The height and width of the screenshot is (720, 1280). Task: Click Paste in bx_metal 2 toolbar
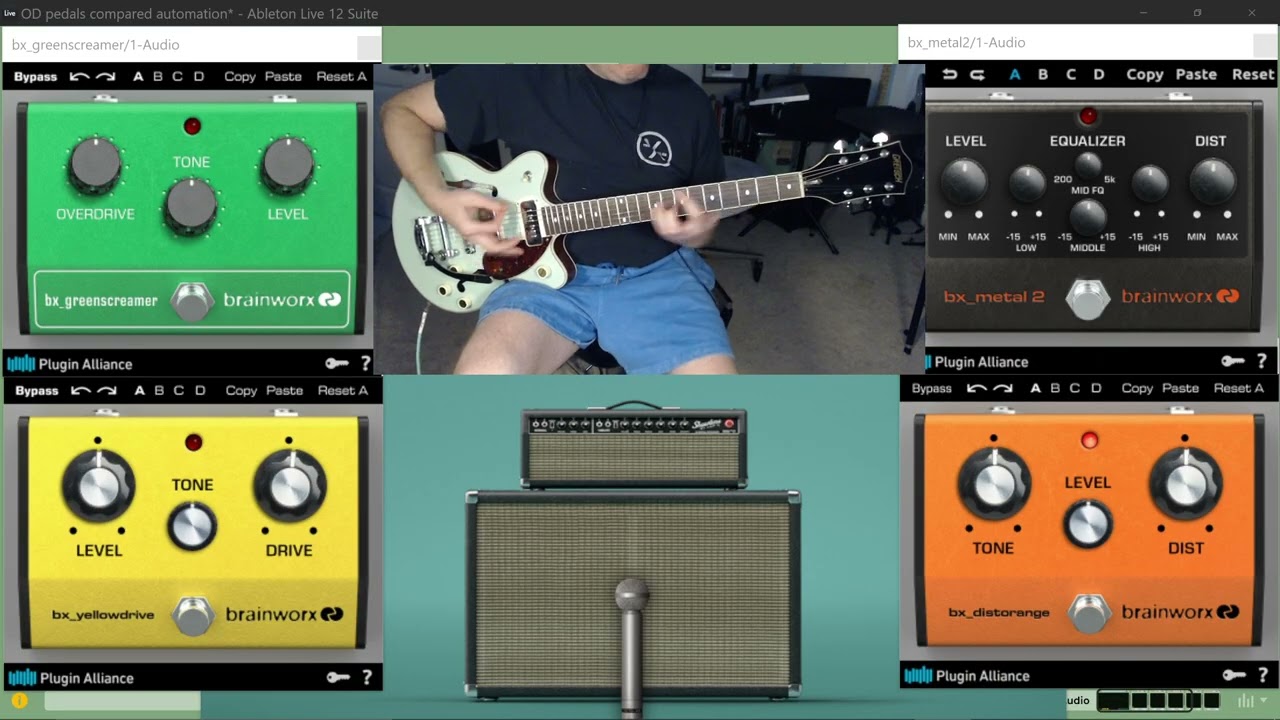(x=1196, y=75)
